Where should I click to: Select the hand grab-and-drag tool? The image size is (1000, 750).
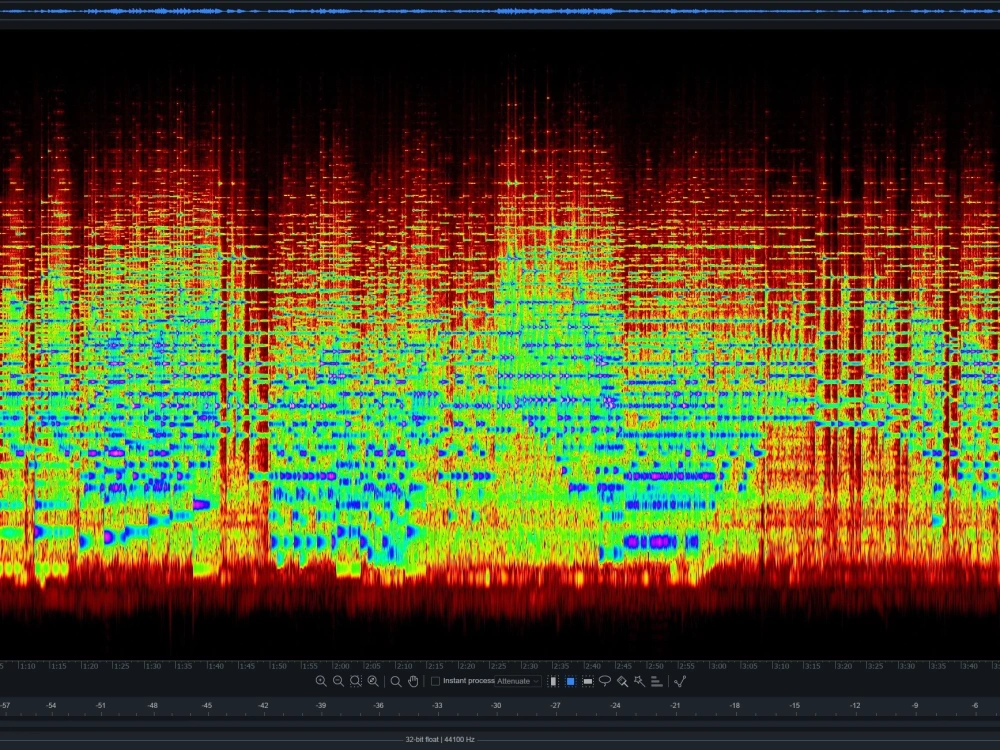[413, 681]
